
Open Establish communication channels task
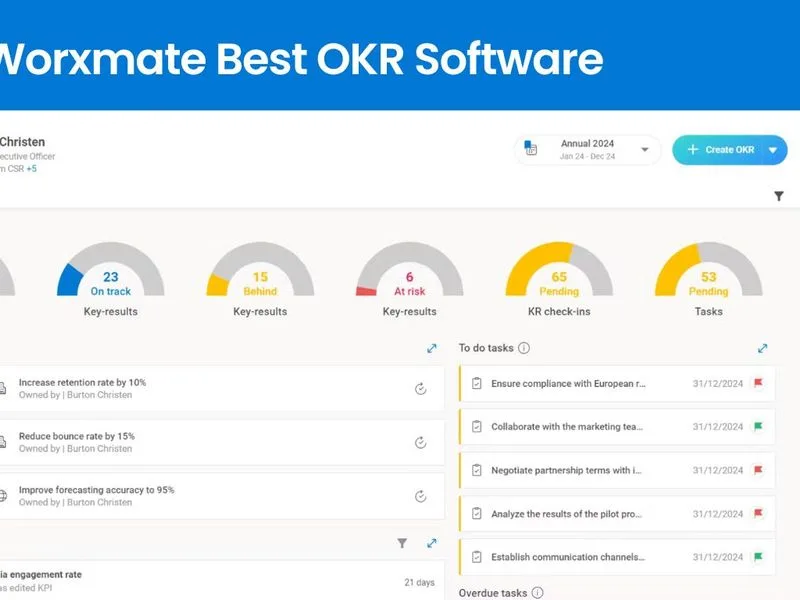617,557
